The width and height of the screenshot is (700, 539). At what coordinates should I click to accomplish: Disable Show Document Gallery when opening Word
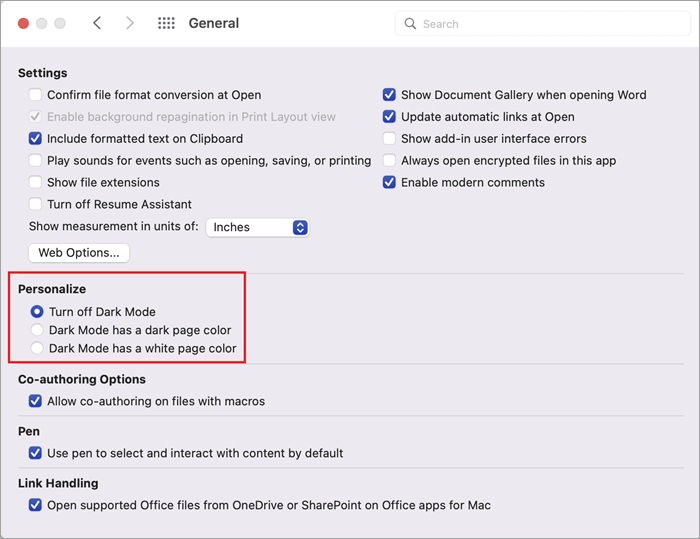click(390, 95)
